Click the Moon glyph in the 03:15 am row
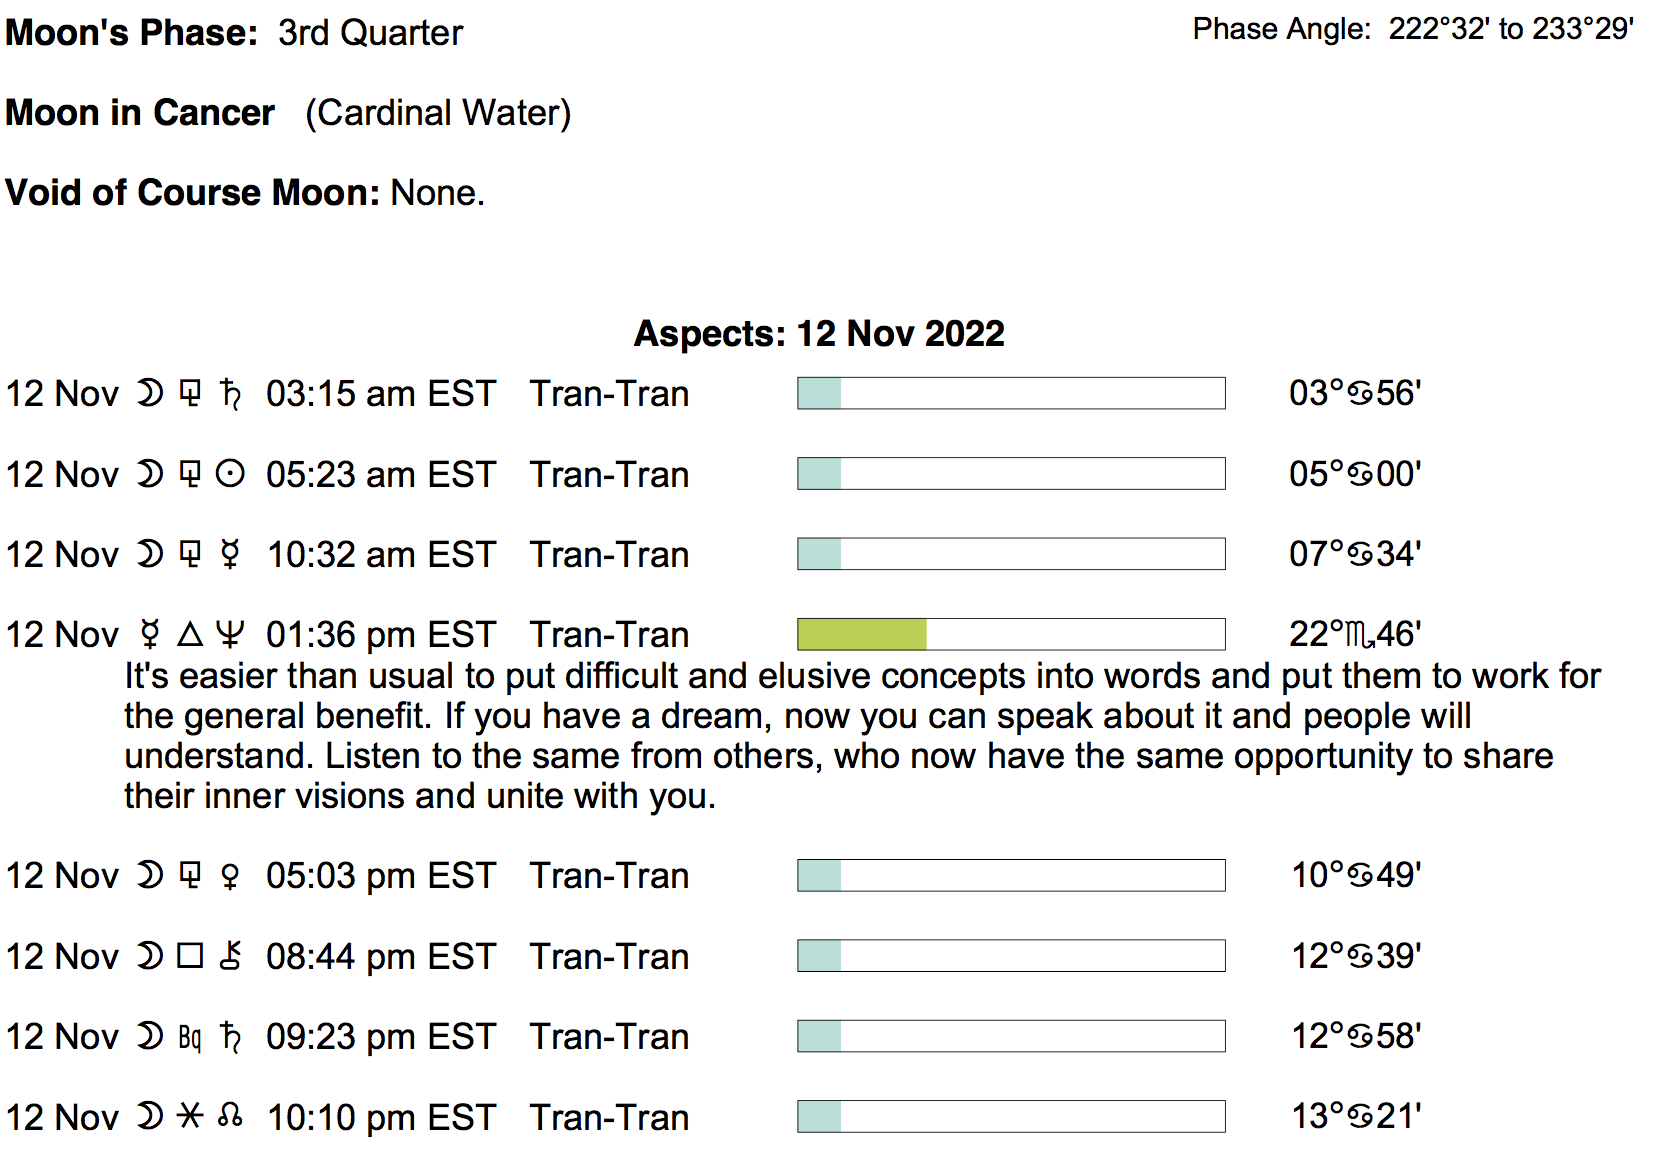Viewport: 1662px width, 1150px height. tap(150, 394)
